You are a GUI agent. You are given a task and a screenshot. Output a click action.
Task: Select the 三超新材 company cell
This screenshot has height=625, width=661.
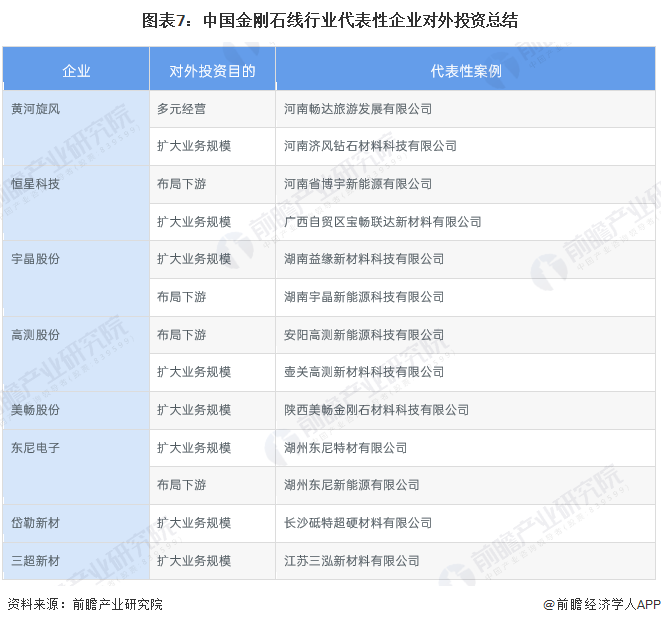pos(35,561)
